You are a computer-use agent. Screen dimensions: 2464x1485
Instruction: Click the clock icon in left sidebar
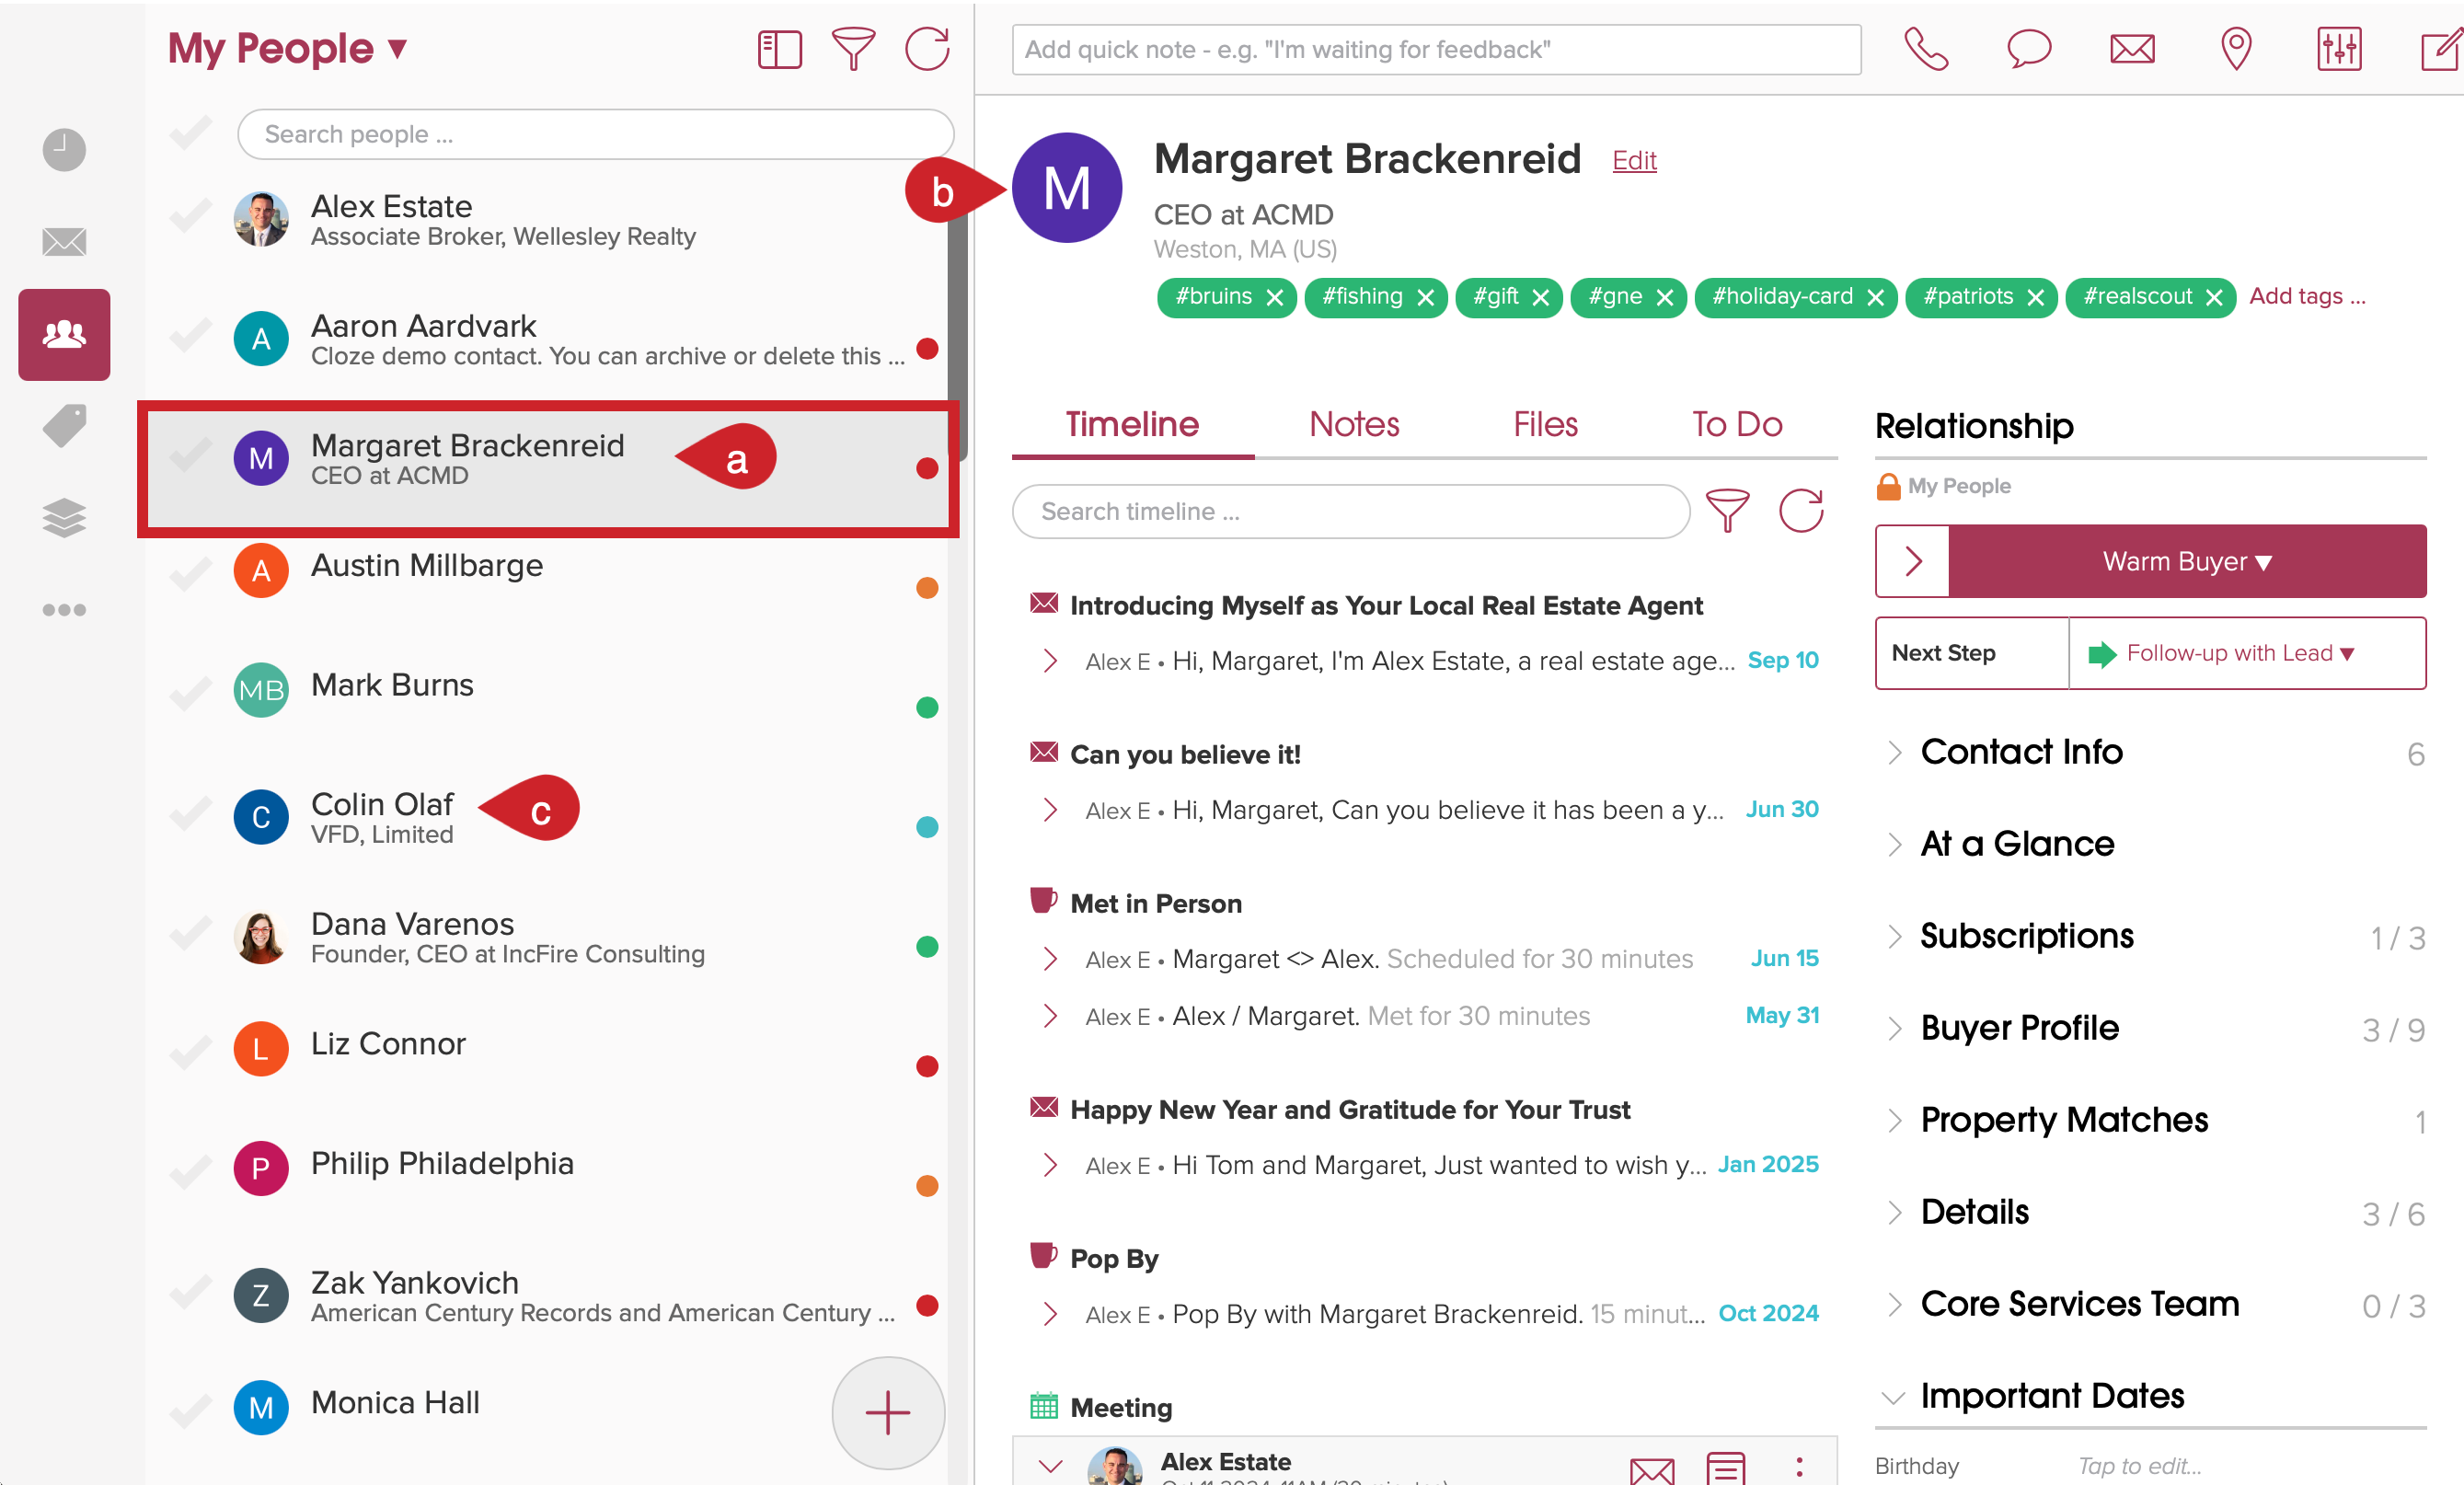pos(64,150)
